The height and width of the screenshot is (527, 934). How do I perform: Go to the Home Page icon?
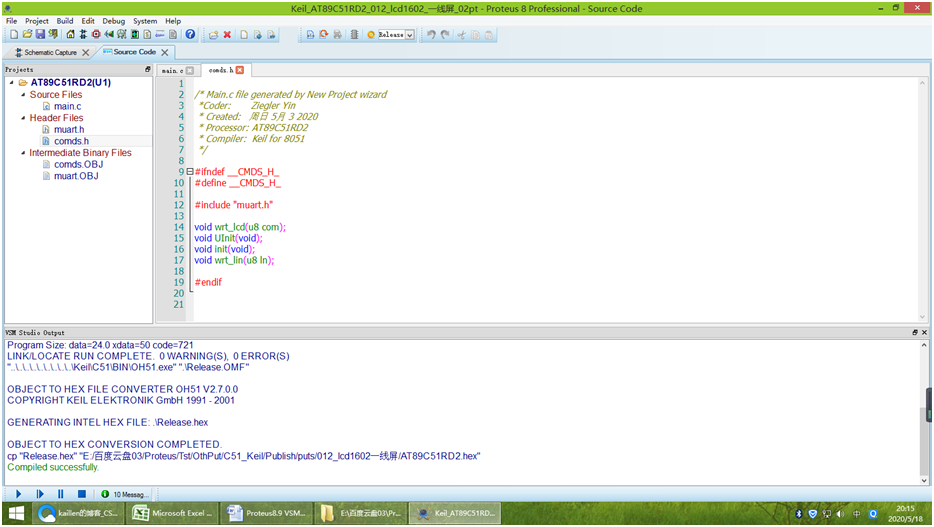click(x=70, y=35)
